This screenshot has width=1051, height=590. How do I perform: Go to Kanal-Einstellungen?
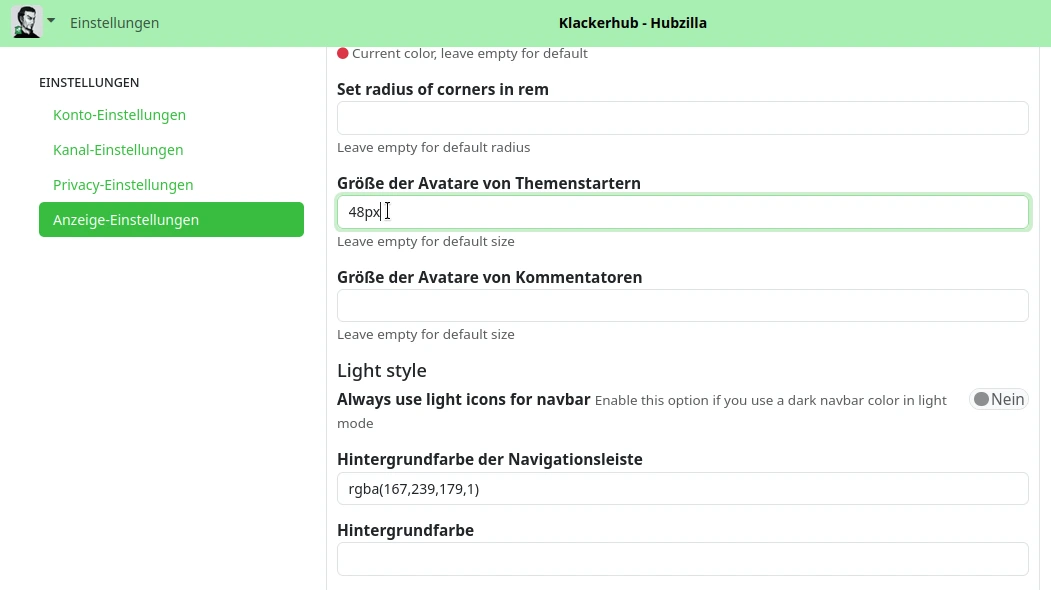[118, 150]
